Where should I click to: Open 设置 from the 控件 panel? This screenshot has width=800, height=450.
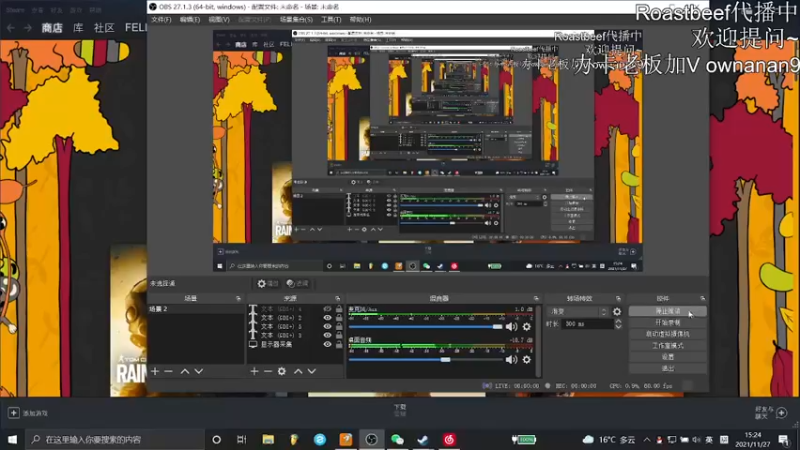(667, 357)
